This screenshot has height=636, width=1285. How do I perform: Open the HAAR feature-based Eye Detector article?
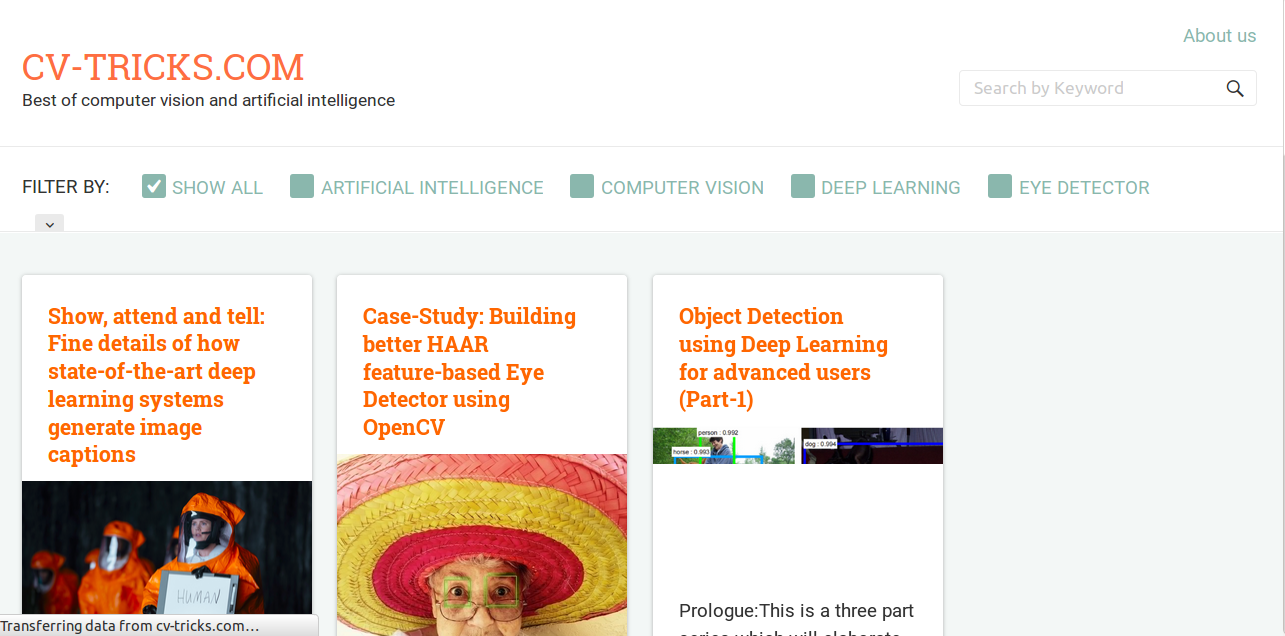(470, 372)
